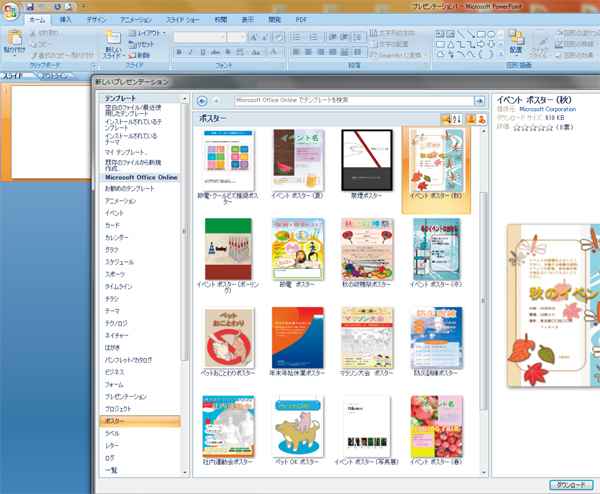The width and height of the screenshot is (600, 494).
Task: Select the ポスター category in list
Action: tap(140, 421)
